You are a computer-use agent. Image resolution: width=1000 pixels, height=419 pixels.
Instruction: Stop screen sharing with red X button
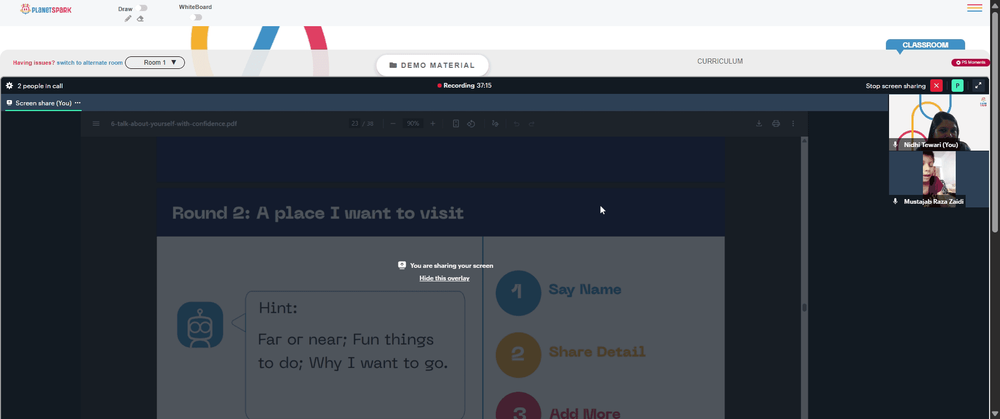tap(936, 85)
